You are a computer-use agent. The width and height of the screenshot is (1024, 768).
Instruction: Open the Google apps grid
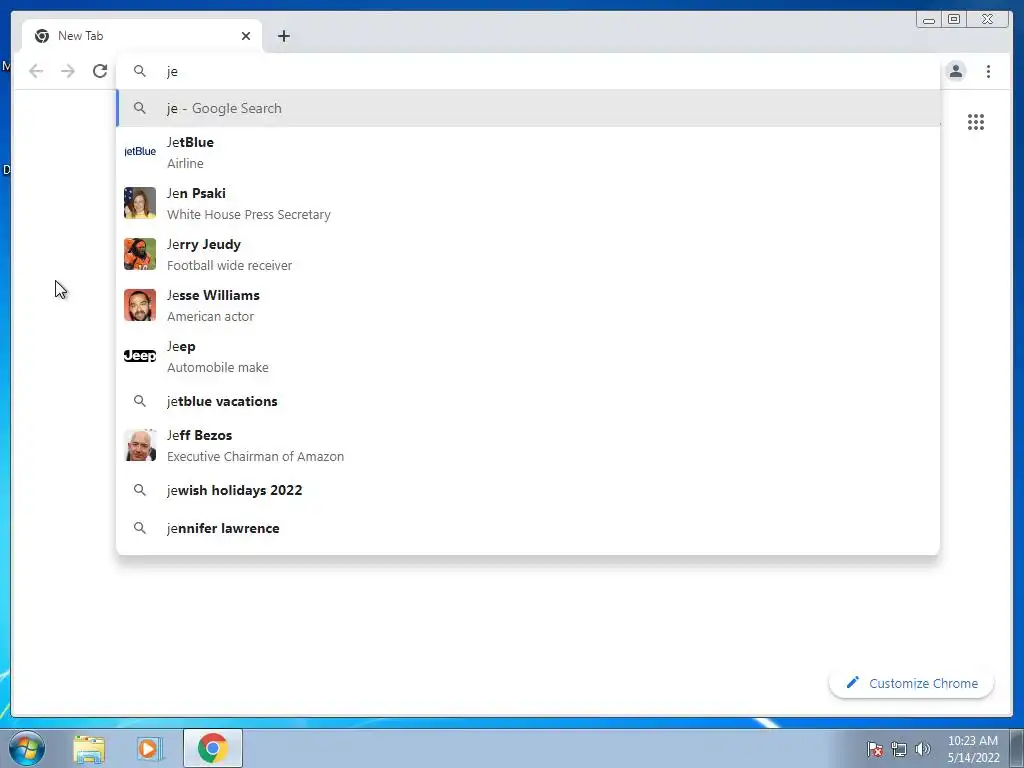tap(976, 122)
